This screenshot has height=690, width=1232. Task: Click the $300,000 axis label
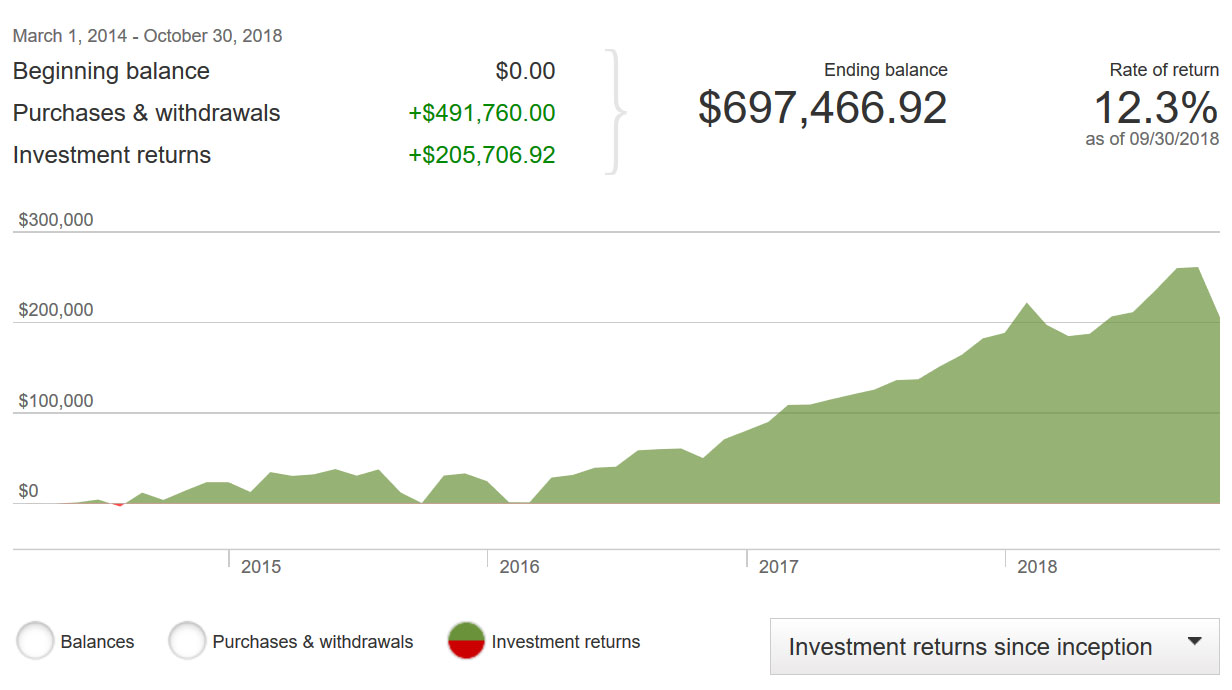56,220
